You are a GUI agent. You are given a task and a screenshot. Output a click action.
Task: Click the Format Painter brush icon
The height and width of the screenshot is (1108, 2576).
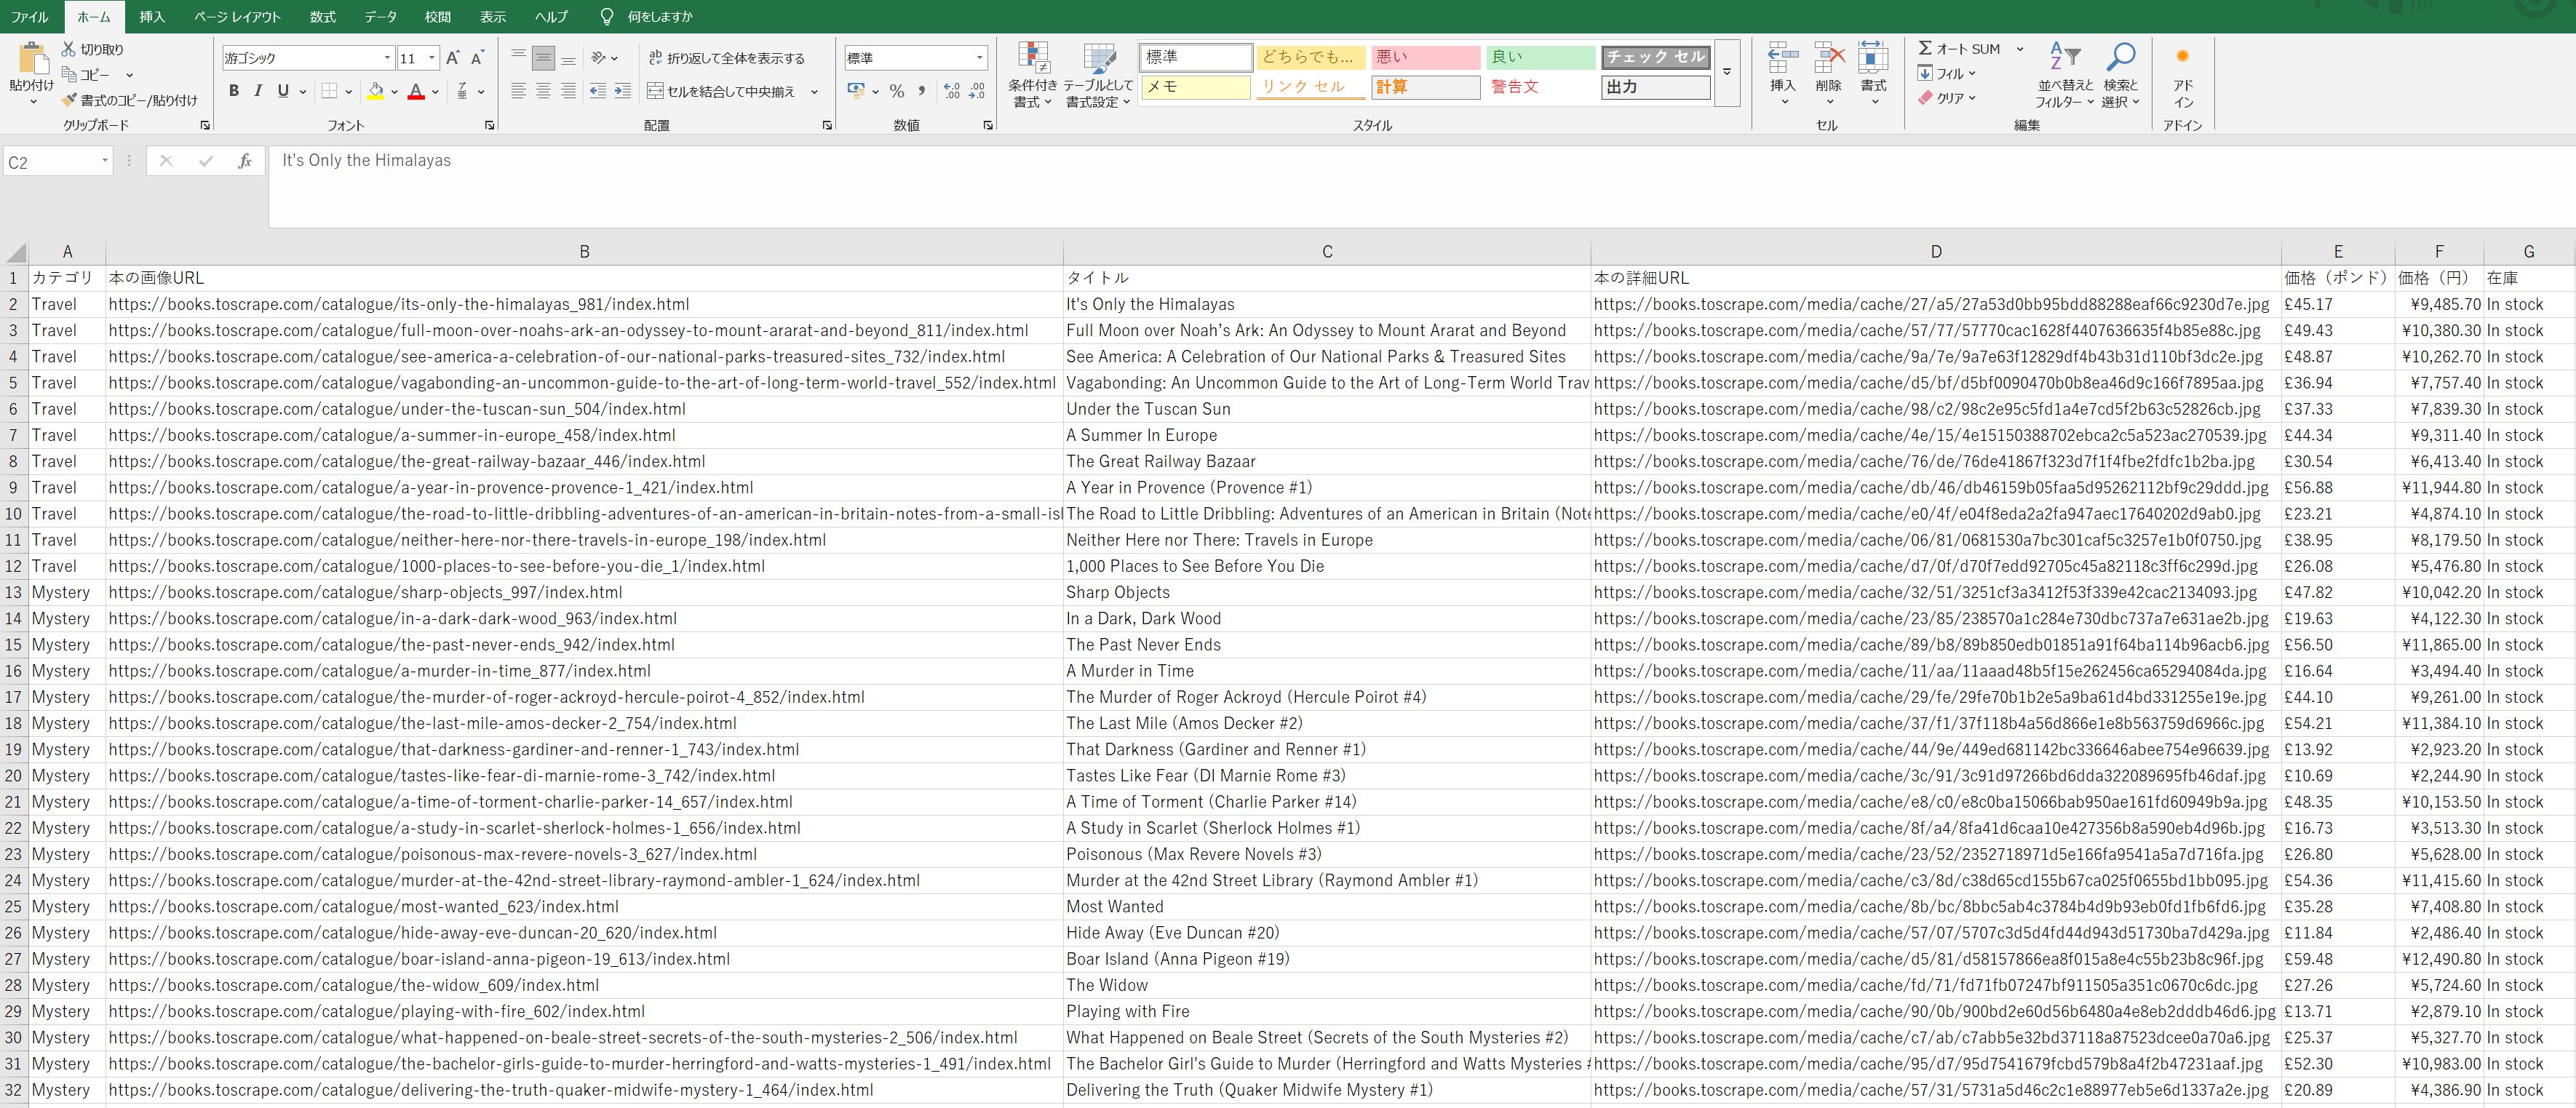(69, 100)
